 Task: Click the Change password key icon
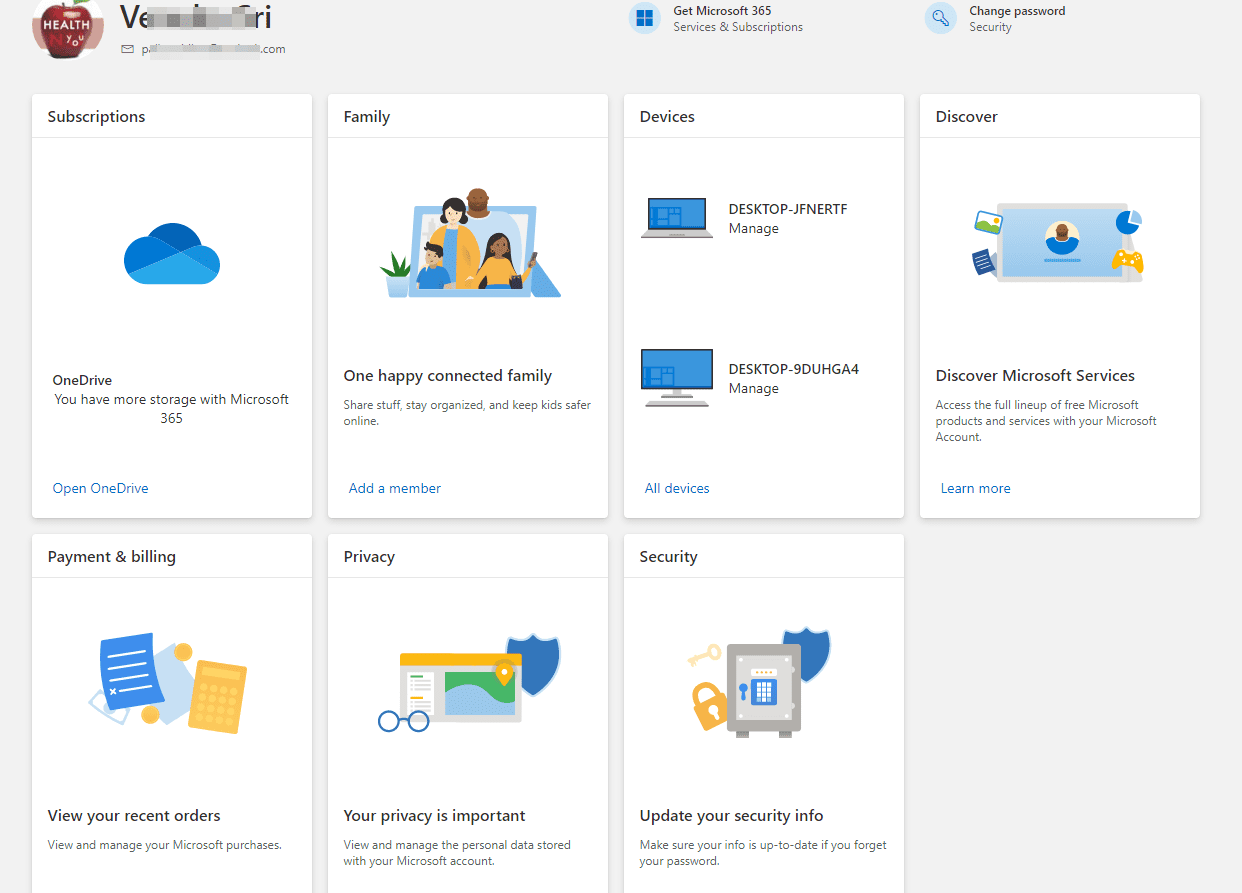click(940, 18)
